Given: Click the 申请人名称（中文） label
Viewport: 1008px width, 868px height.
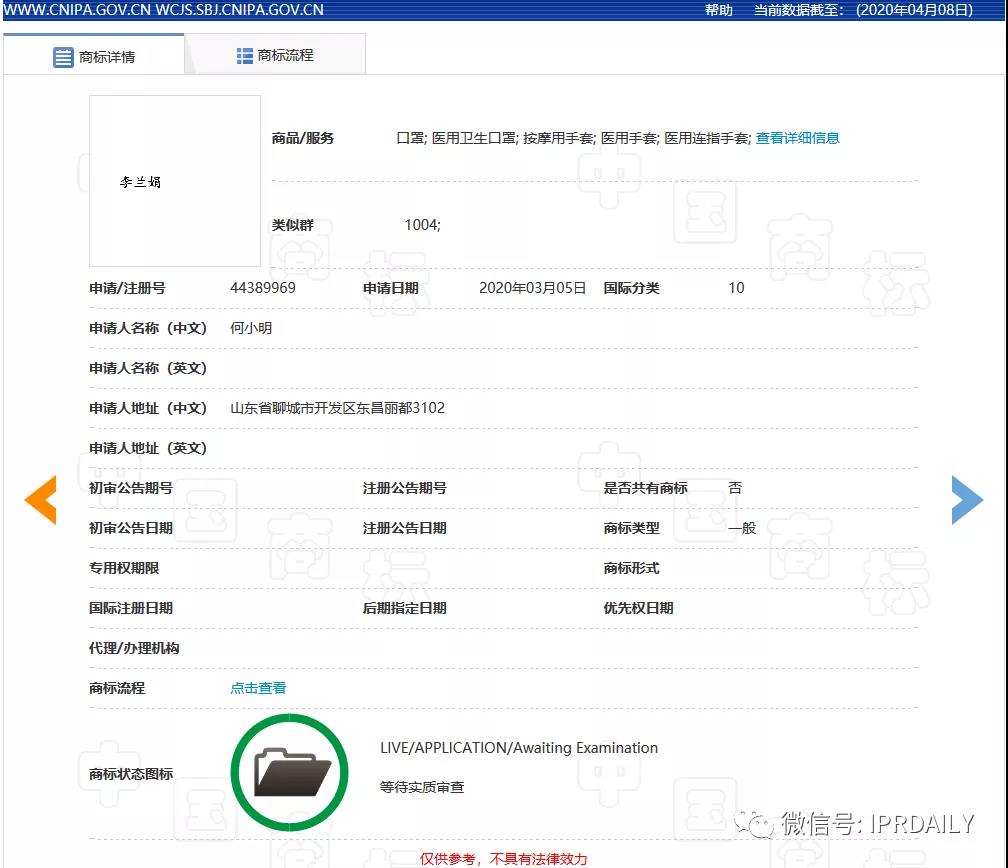Looking at the screenshot, I should [148, 328].
